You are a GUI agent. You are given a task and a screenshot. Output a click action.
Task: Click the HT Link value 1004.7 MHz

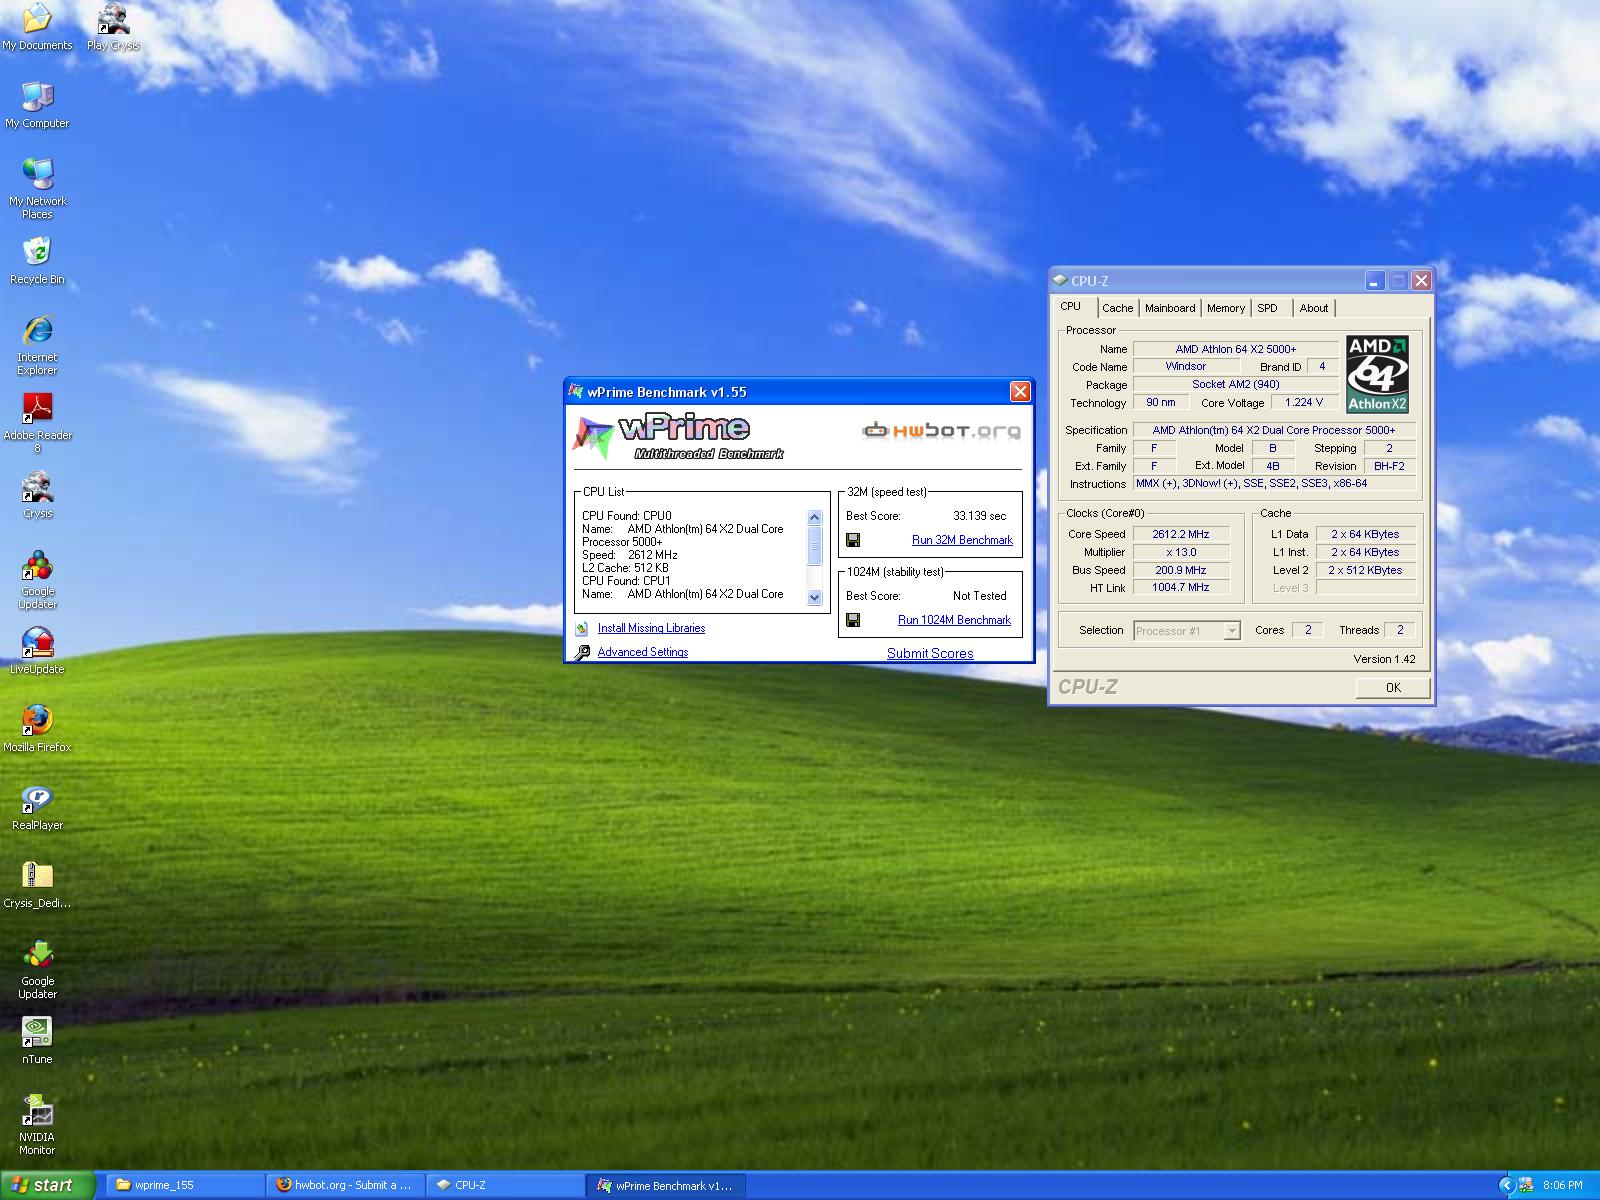1181,588
